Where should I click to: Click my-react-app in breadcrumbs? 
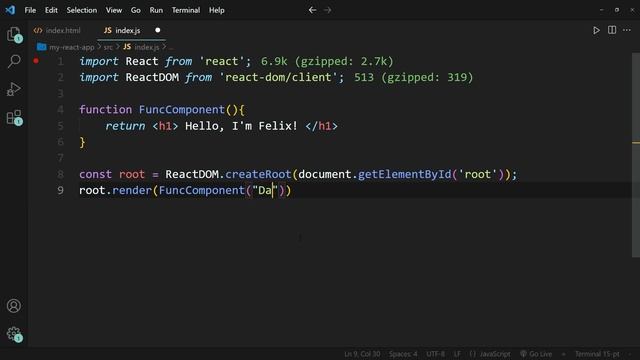[71, 47]
